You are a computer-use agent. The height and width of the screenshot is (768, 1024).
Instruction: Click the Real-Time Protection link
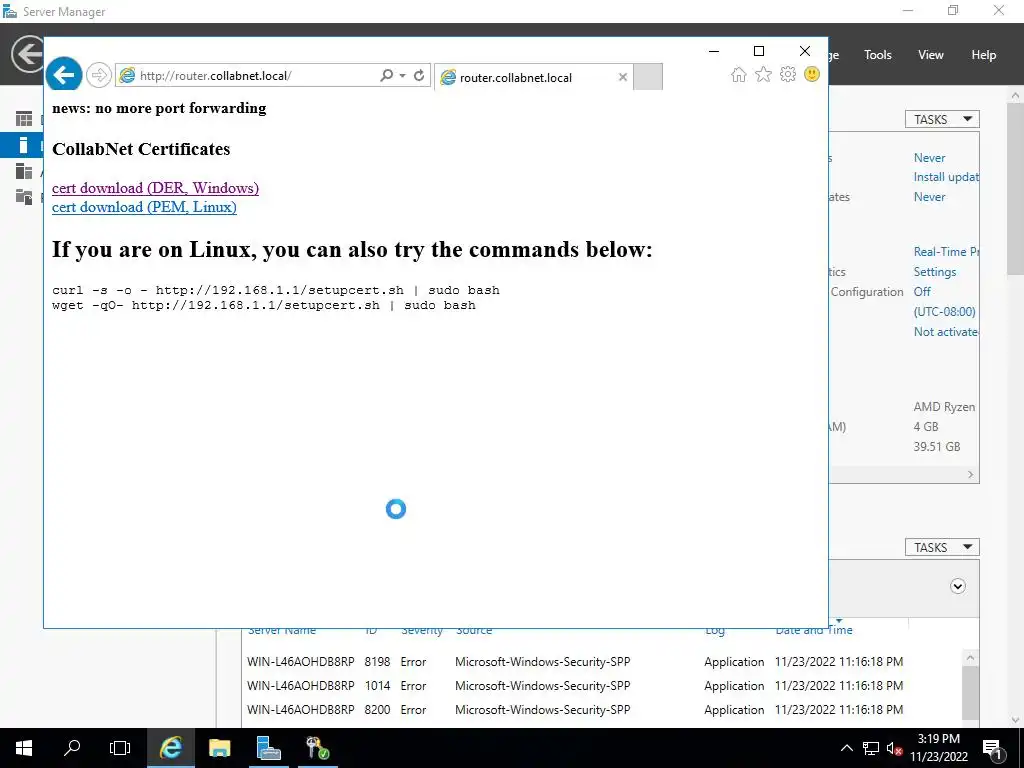tap(946, 251)
